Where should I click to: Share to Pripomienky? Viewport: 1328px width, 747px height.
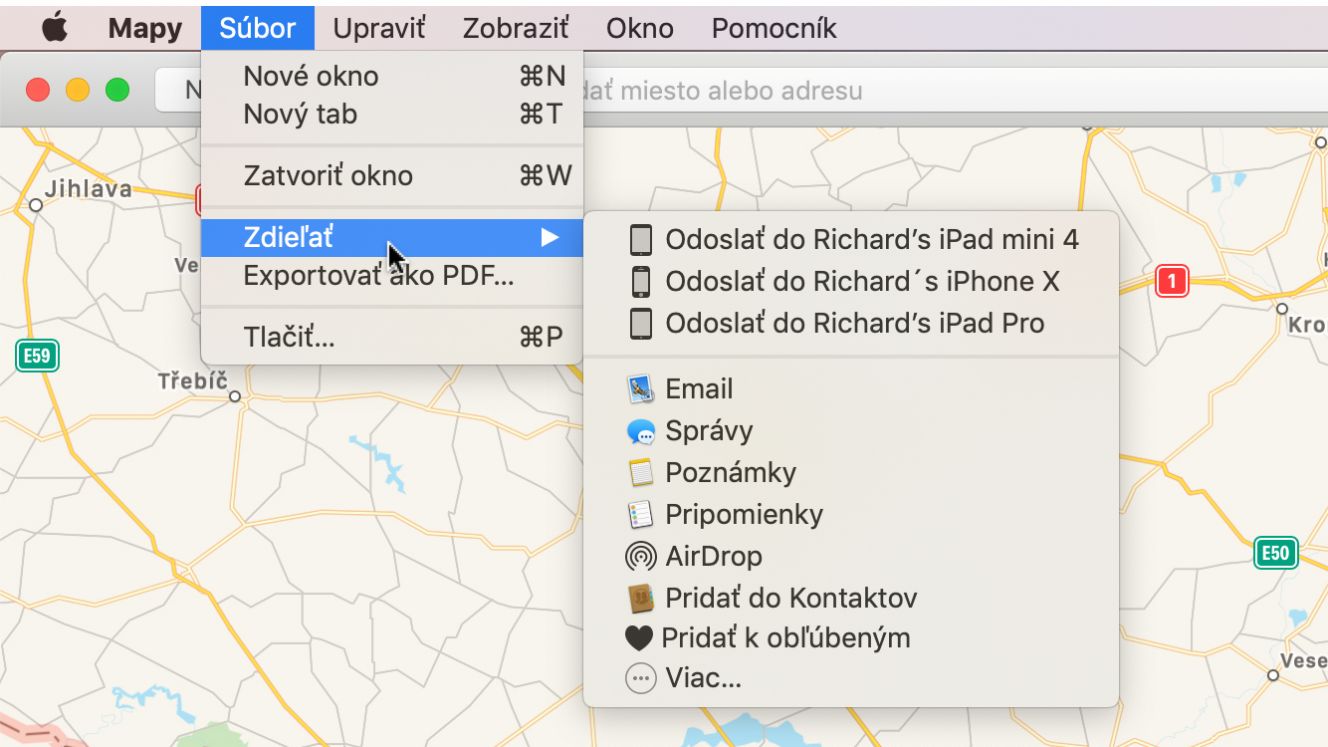pyautogui.click(x=851, y=515)
